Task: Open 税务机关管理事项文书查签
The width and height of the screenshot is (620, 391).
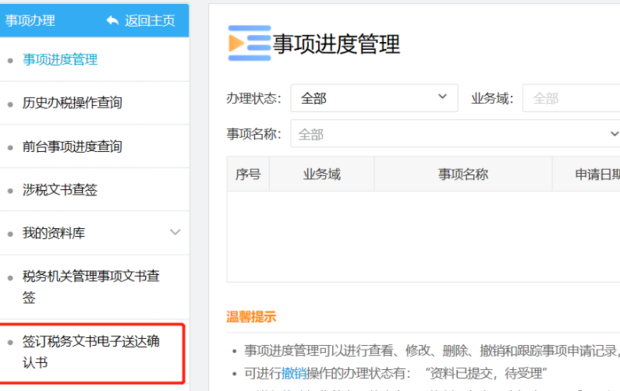Action: (x=91, y=287)
